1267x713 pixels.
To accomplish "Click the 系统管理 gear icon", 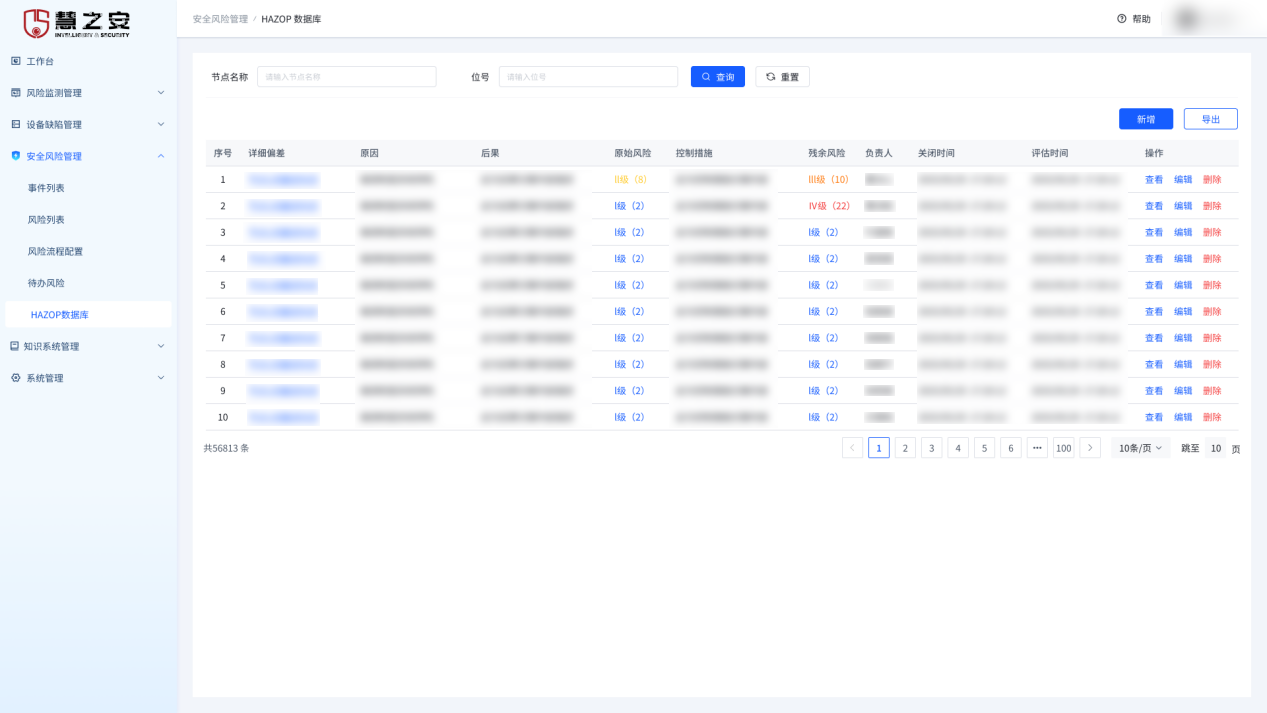I will 16,378.
